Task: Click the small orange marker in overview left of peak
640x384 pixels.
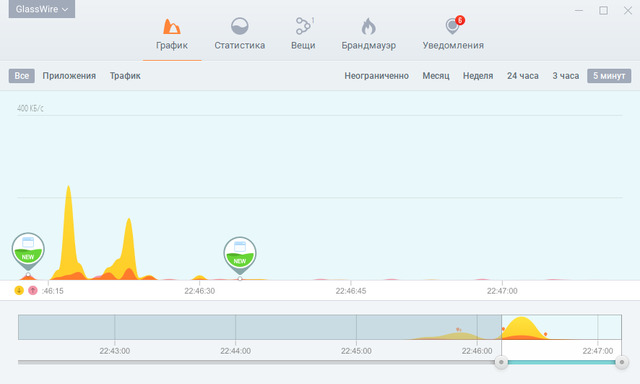Action: tap(503, 329)
